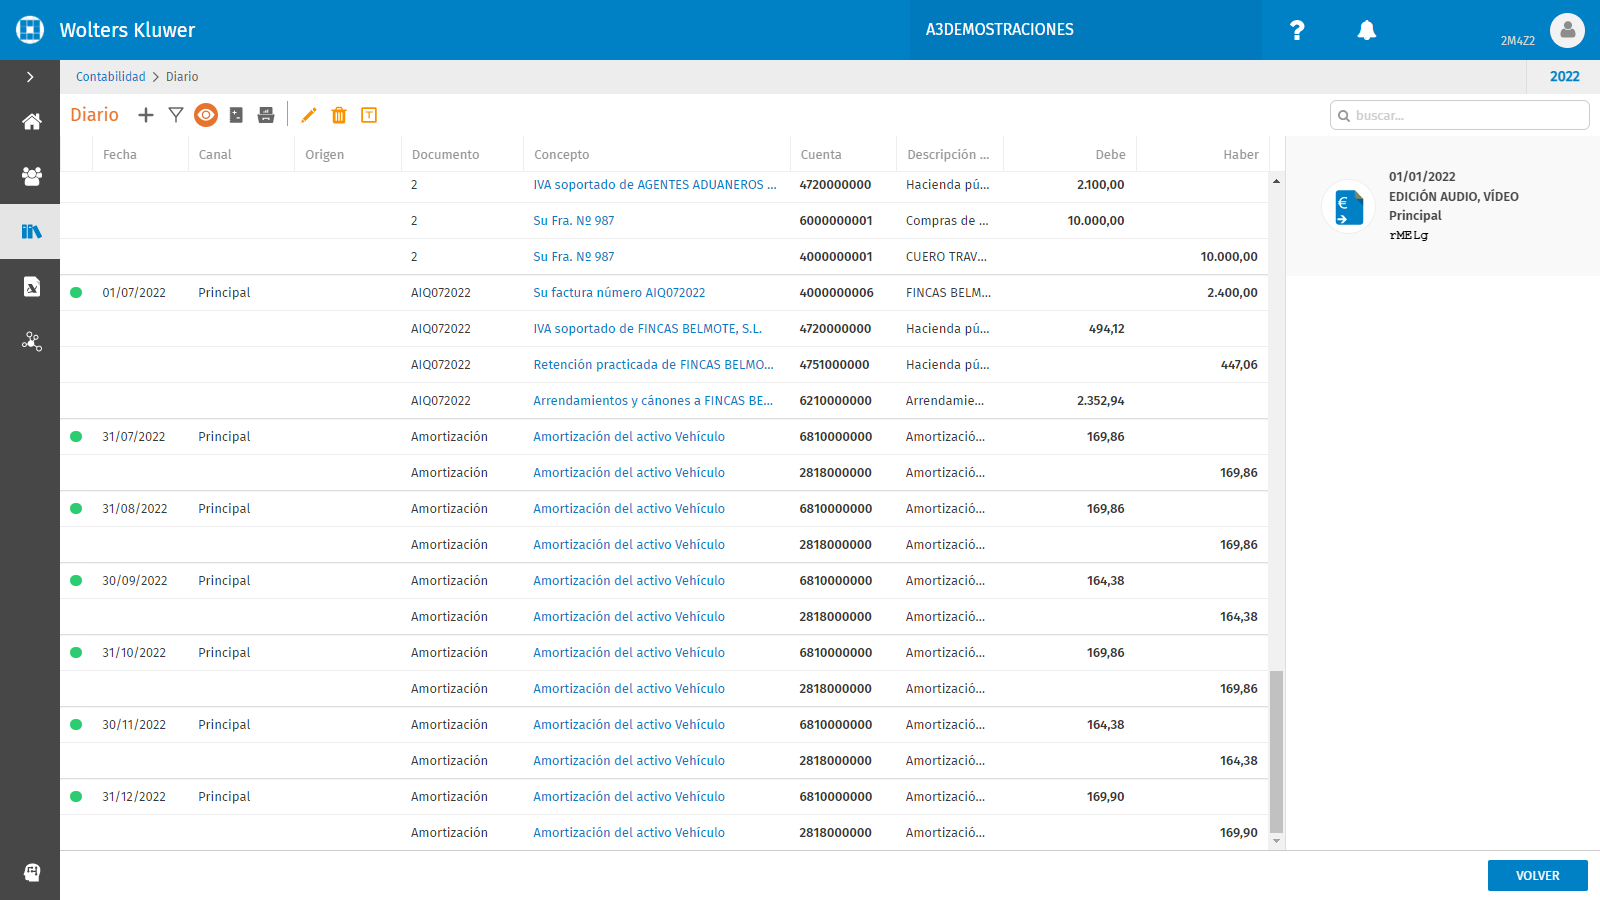
Task: Open the notifications bell
Action: coord(1367,30)
